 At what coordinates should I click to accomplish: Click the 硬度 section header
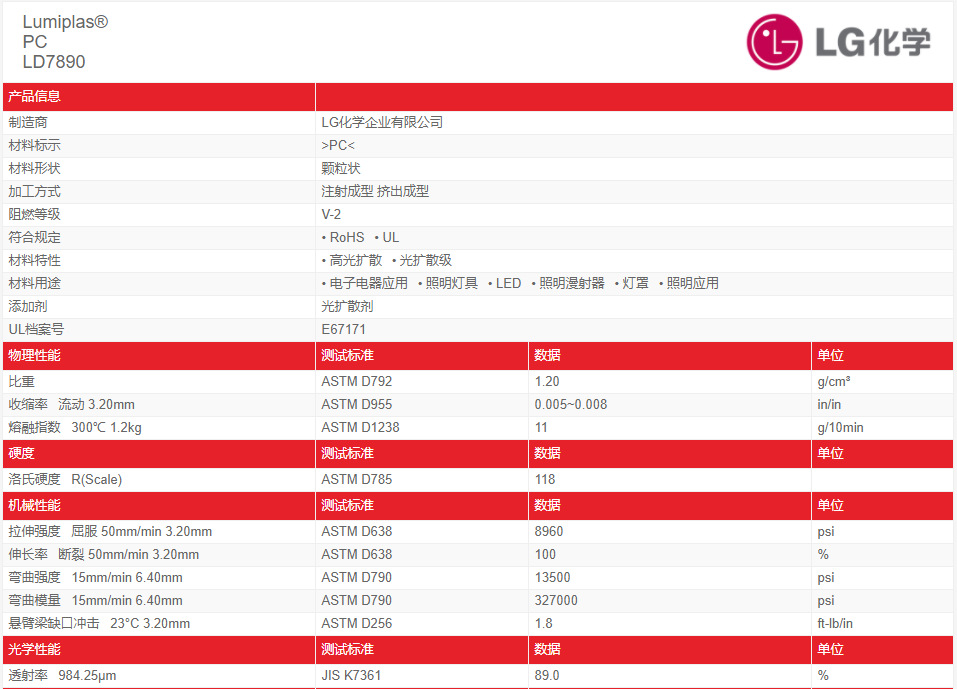click(x=22, y=453)
